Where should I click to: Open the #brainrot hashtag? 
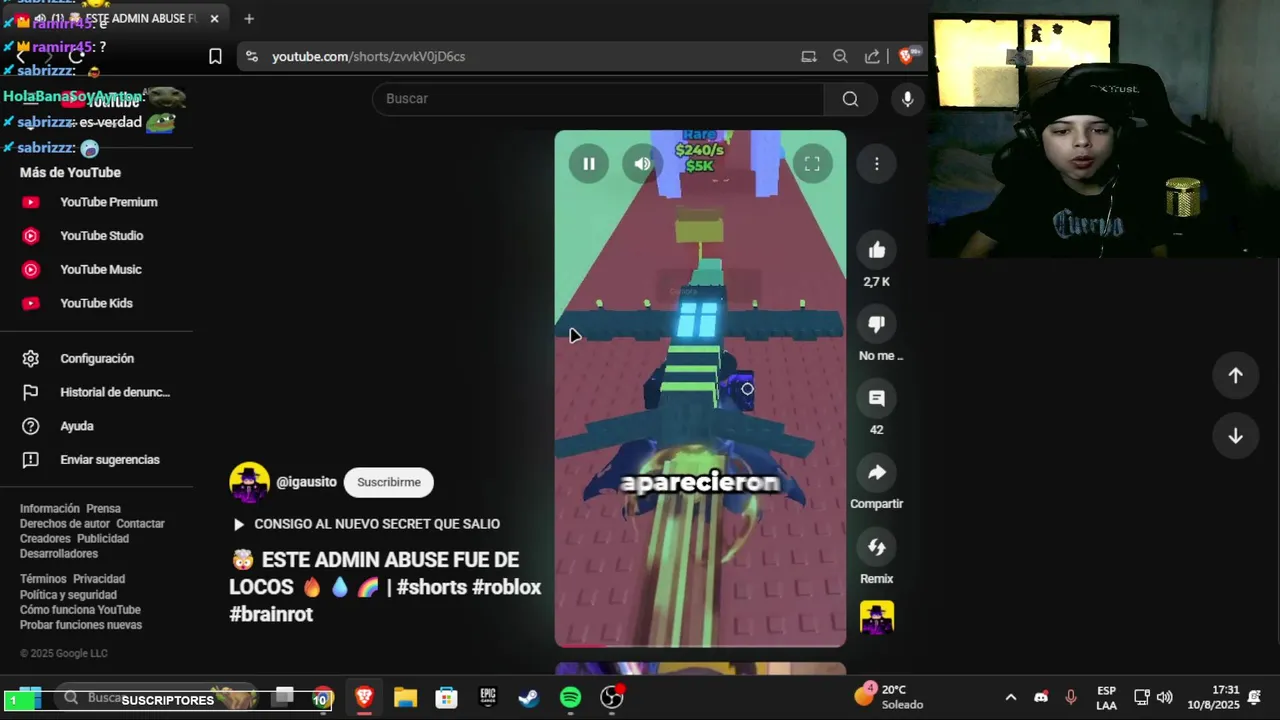[271, 614]
